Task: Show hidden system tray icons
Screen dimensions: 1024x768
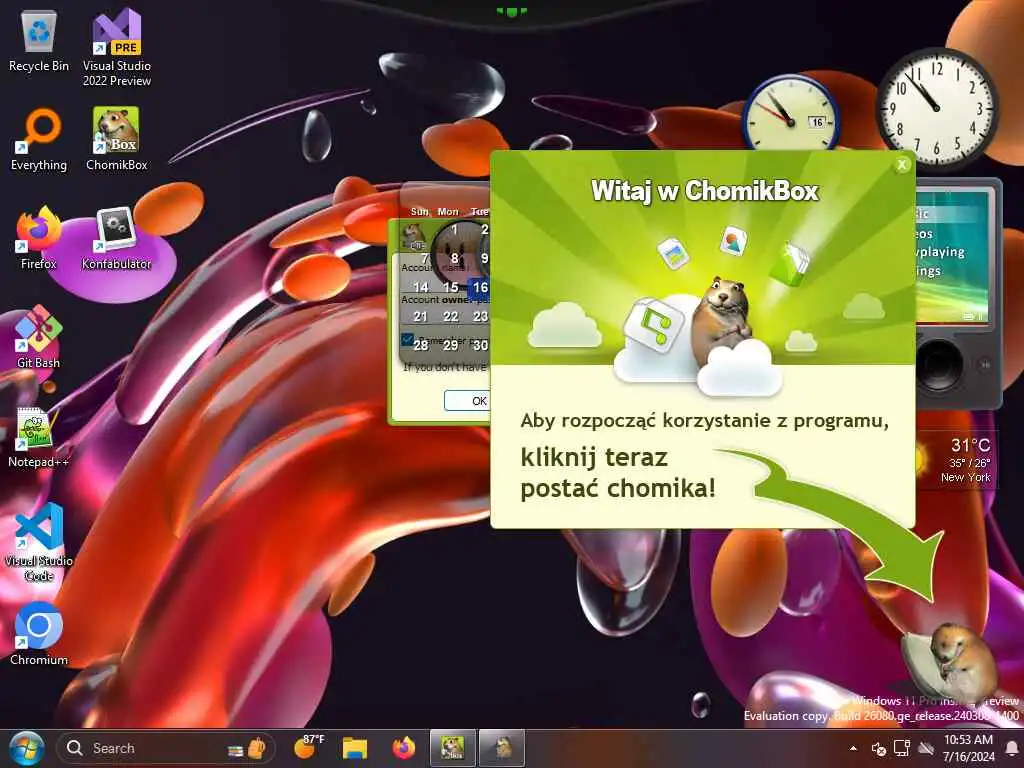Action: pyautogui.click(x=853, y=748)
